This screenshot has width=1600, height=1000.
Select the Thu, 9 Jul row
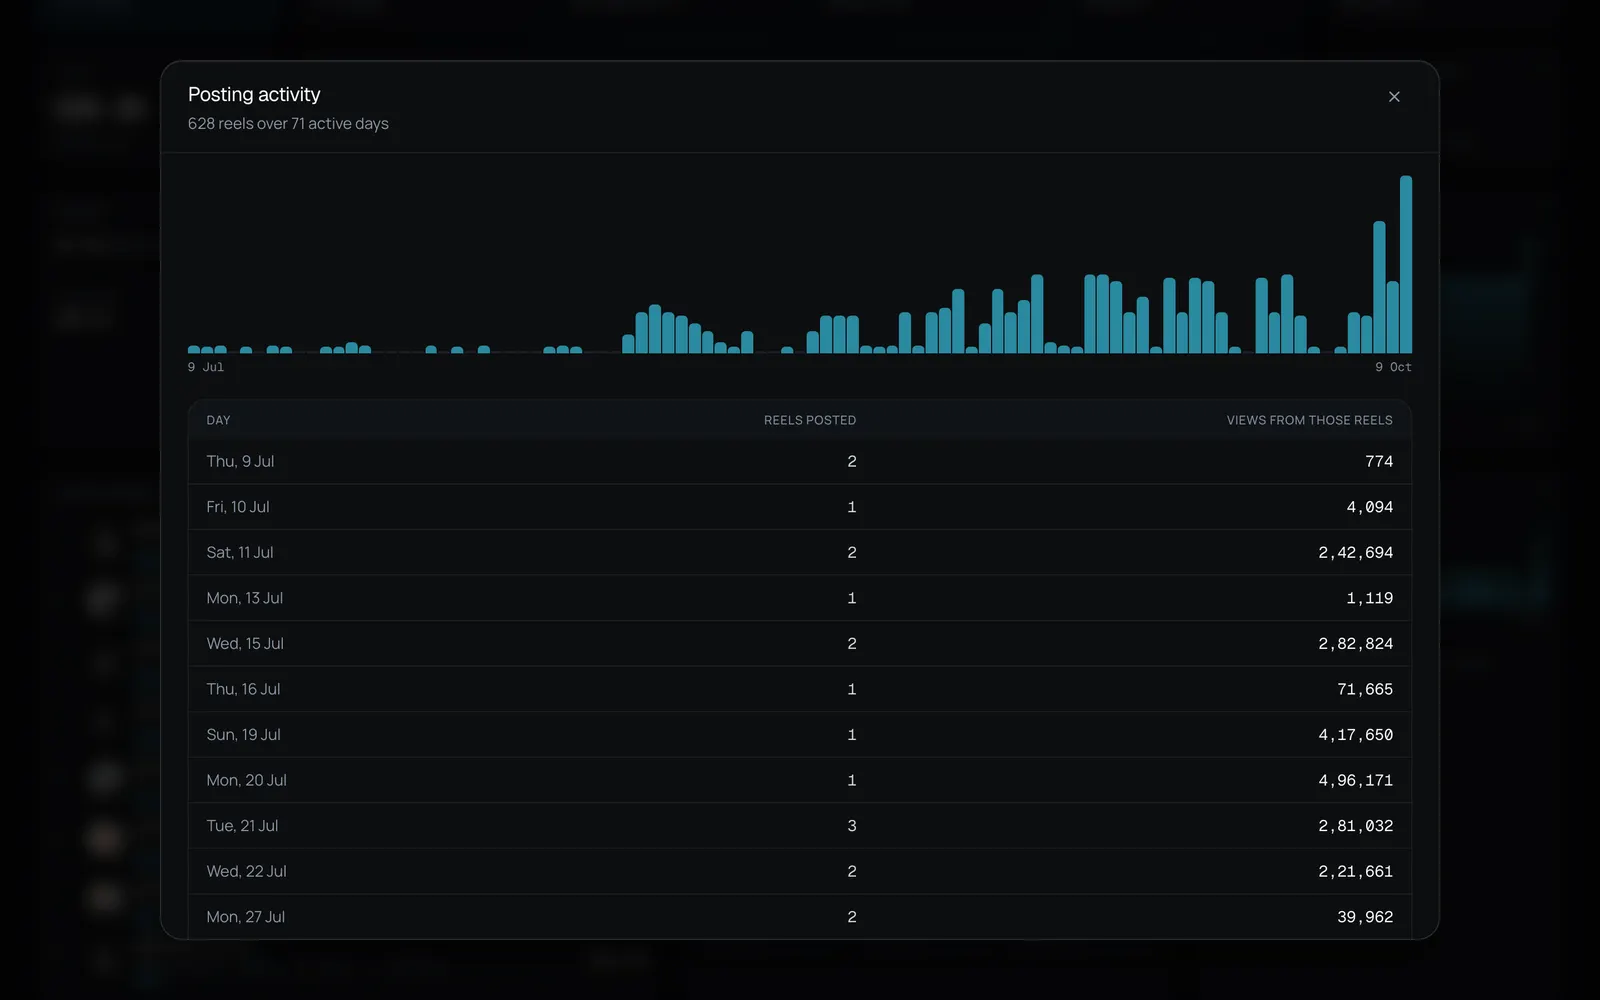click(x=800, y=462)
